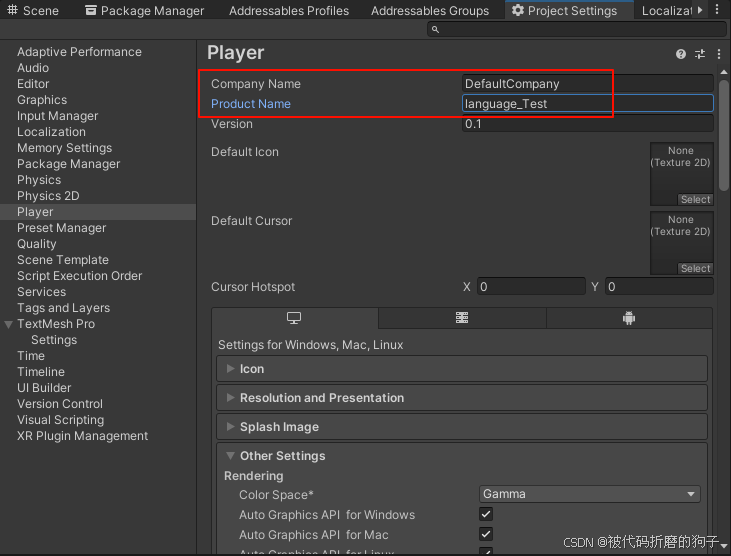
Task: Switch to the Package Manager tab
Action: [145, 10]
